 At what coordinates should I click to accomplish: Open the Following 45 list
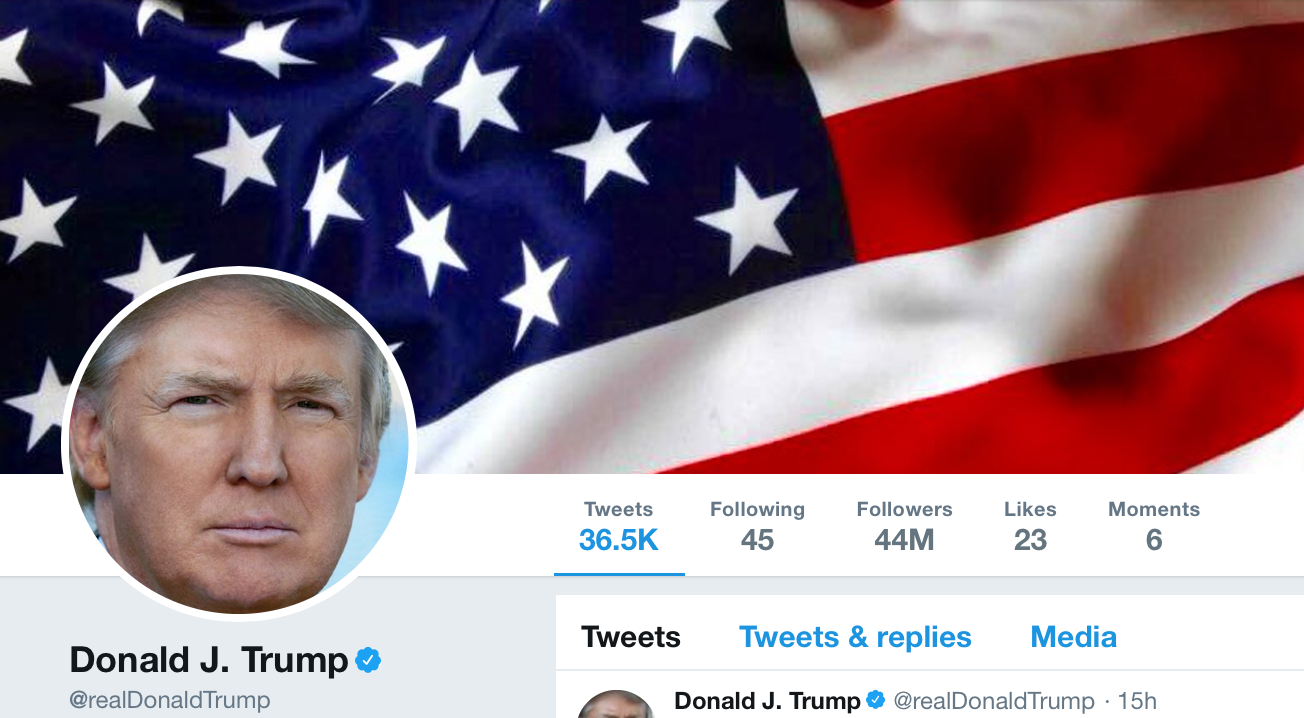tap(757, 526)
